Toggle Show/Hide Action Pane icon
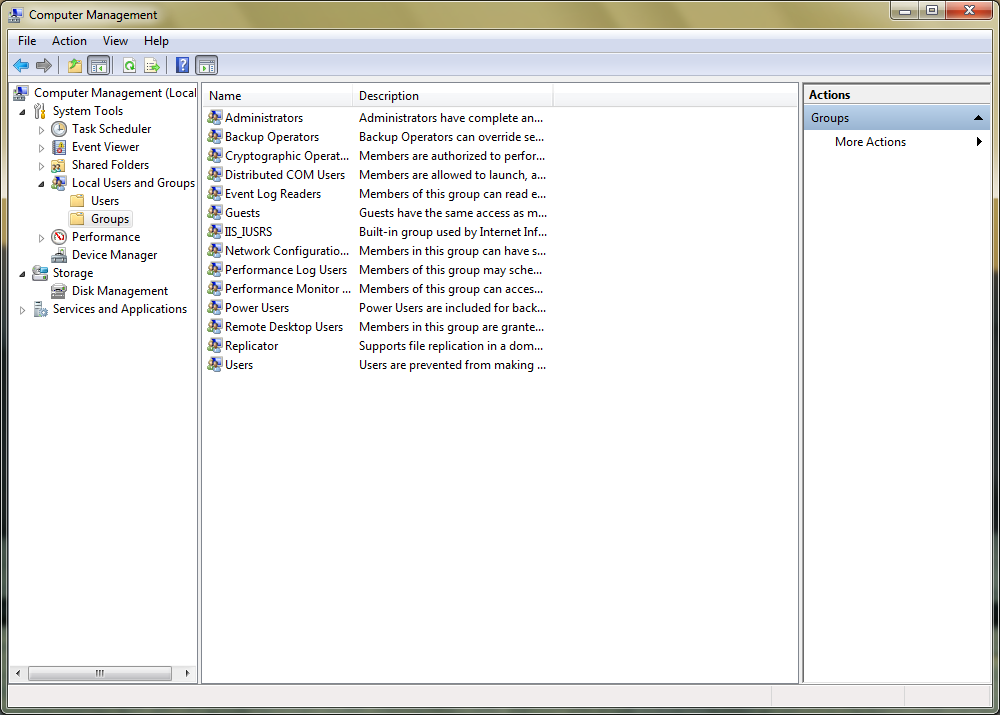Viewport: 1000px width, 715px height. [207, 65]
